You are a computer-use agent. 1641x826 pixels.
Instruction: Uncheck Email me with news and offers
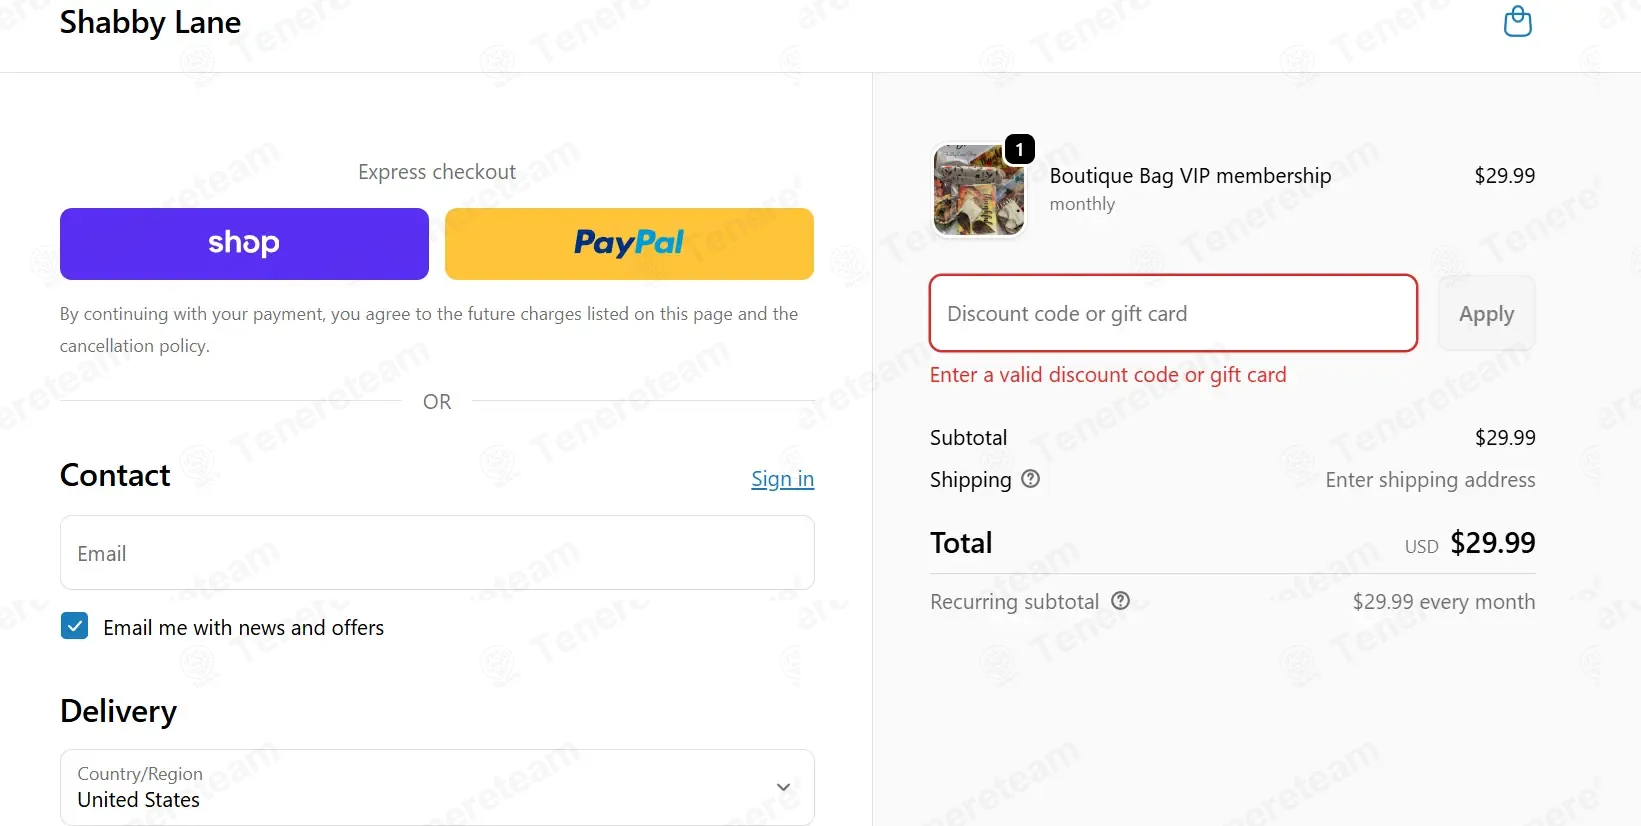(x=74, y=626)
